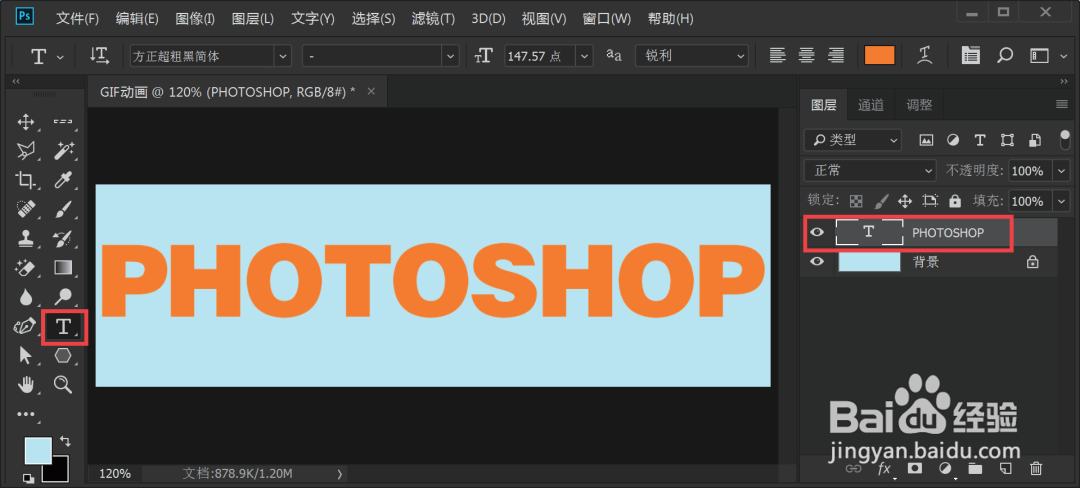The width and height of the screenshot is (1080, 488).
Task: Filter for adjustment layers
Action: 953,140
